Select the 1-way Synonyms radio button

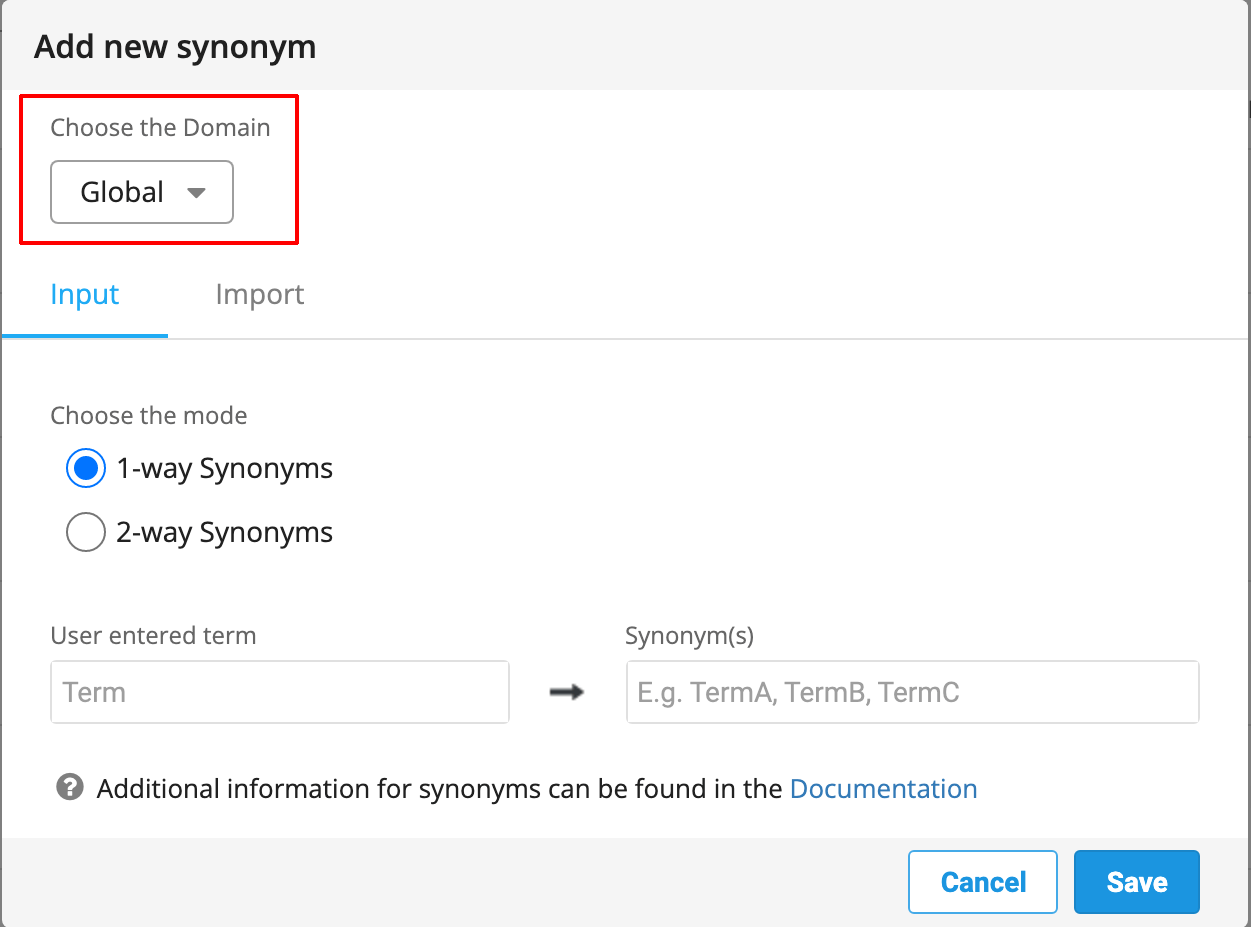(86, 467)
